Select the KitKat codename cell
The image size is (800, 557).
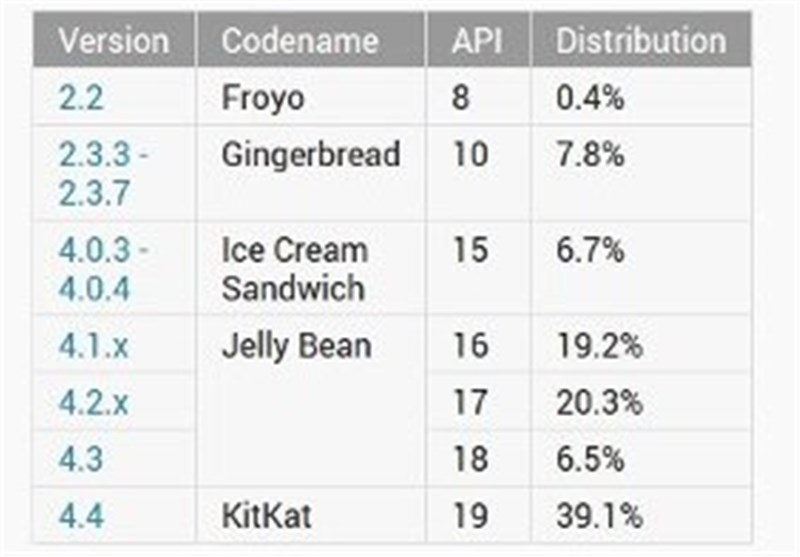267,517
